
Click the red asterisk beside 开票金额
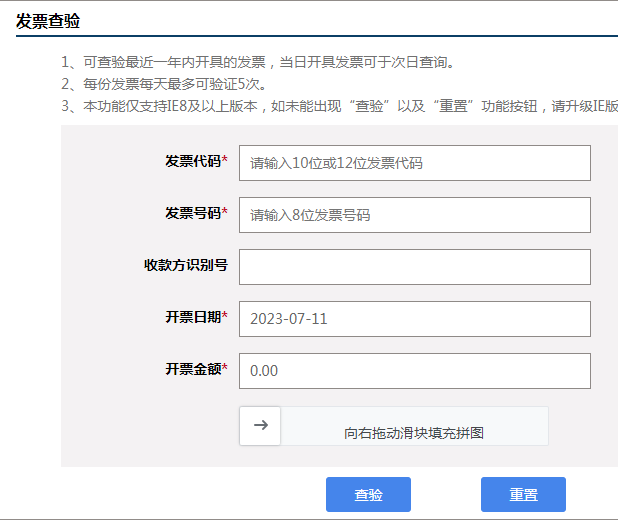click(x=225, y=367)
